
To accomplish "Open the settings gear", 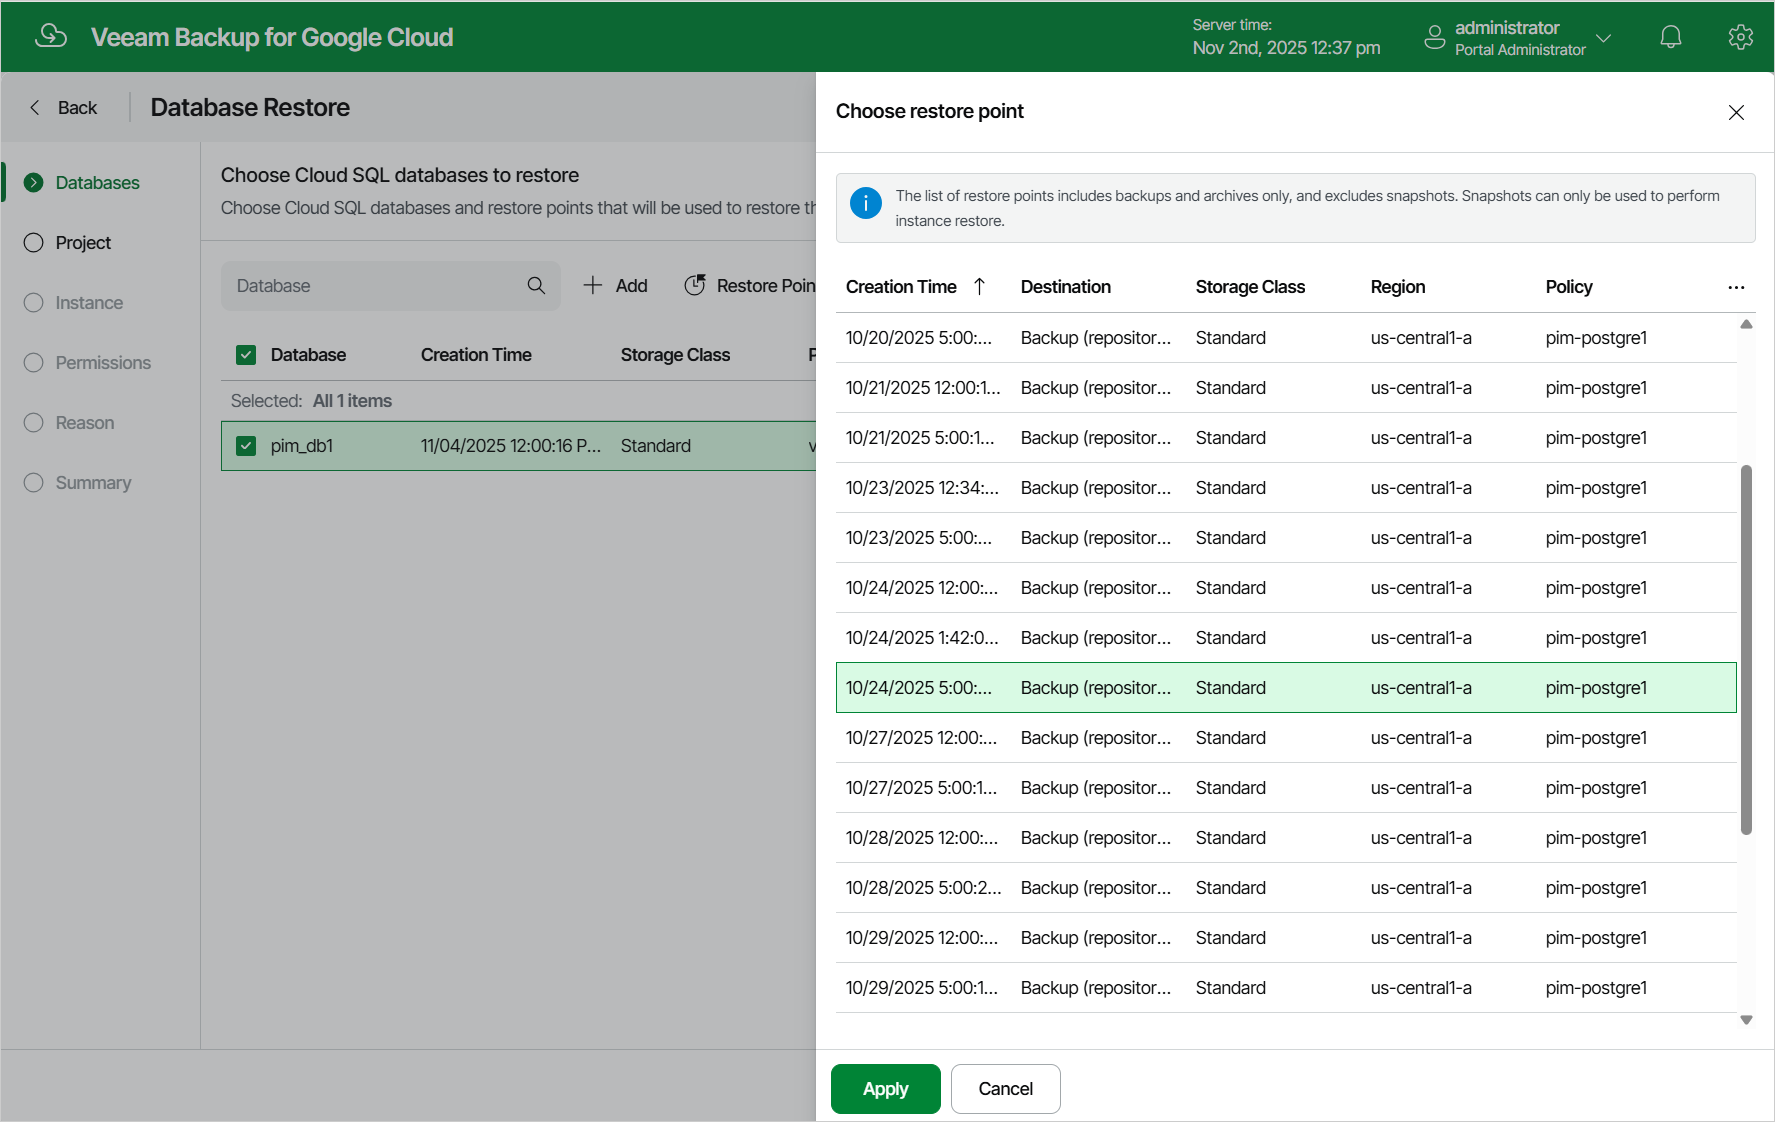I will (1741, 37).
